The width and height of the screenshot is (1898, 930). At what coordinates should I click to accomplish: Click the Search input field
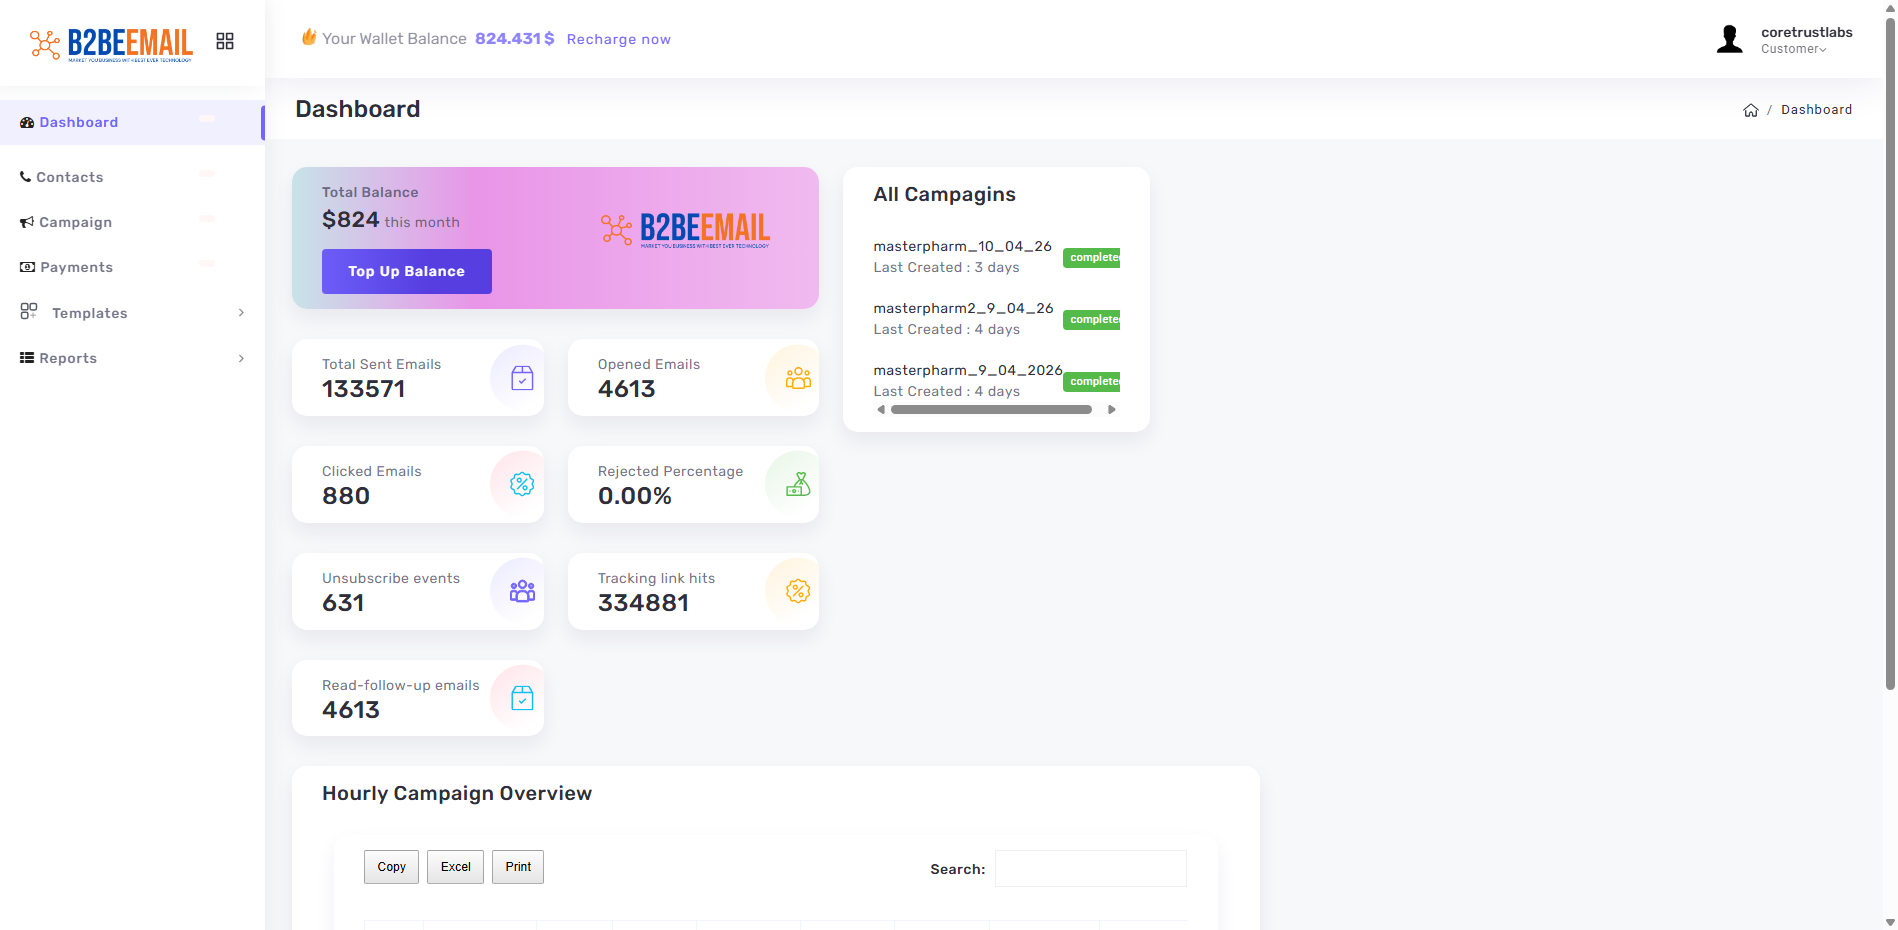[x=1090, y=869]
